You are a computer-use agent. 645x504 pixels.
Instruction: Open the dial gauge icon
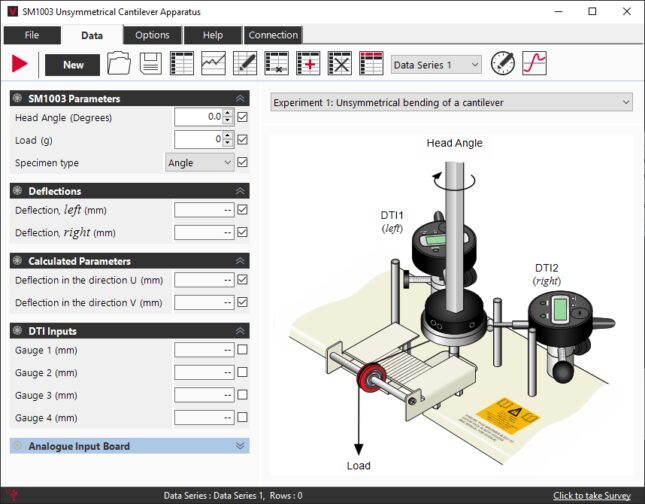click(503, 64)
